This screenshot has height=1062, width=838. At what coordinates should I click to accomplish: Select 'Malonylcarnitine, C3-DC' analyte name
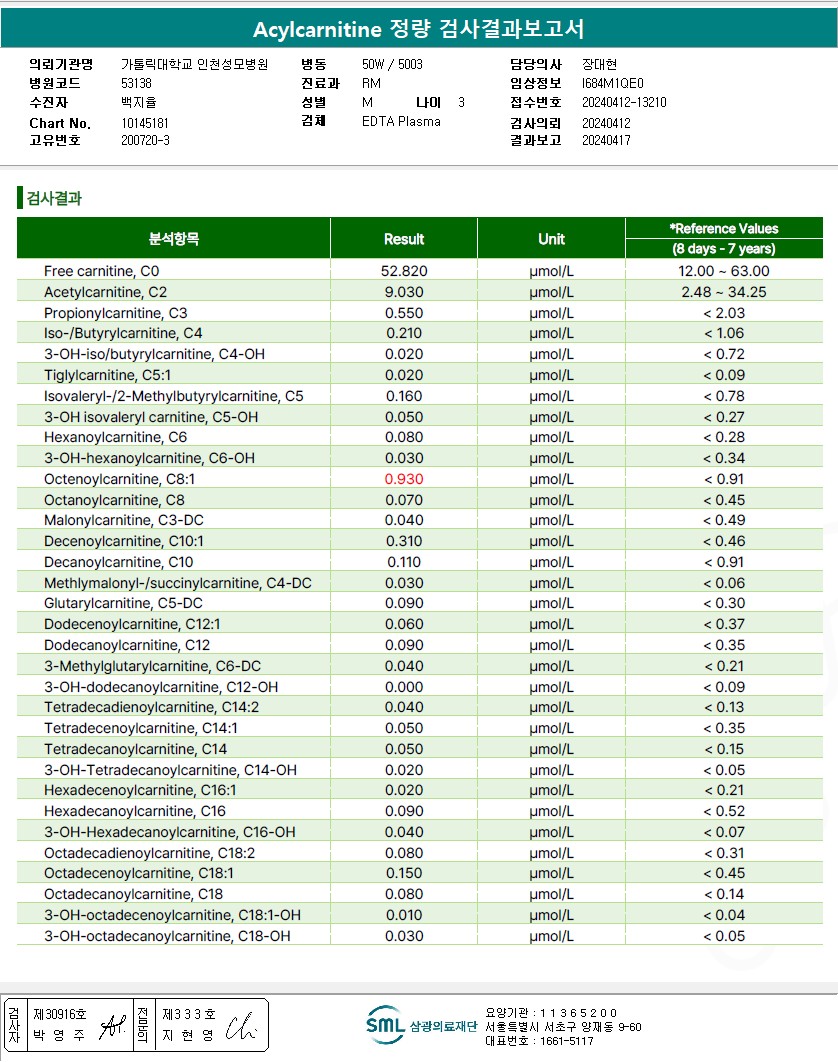pyautogui.click(x=124, y=520)
